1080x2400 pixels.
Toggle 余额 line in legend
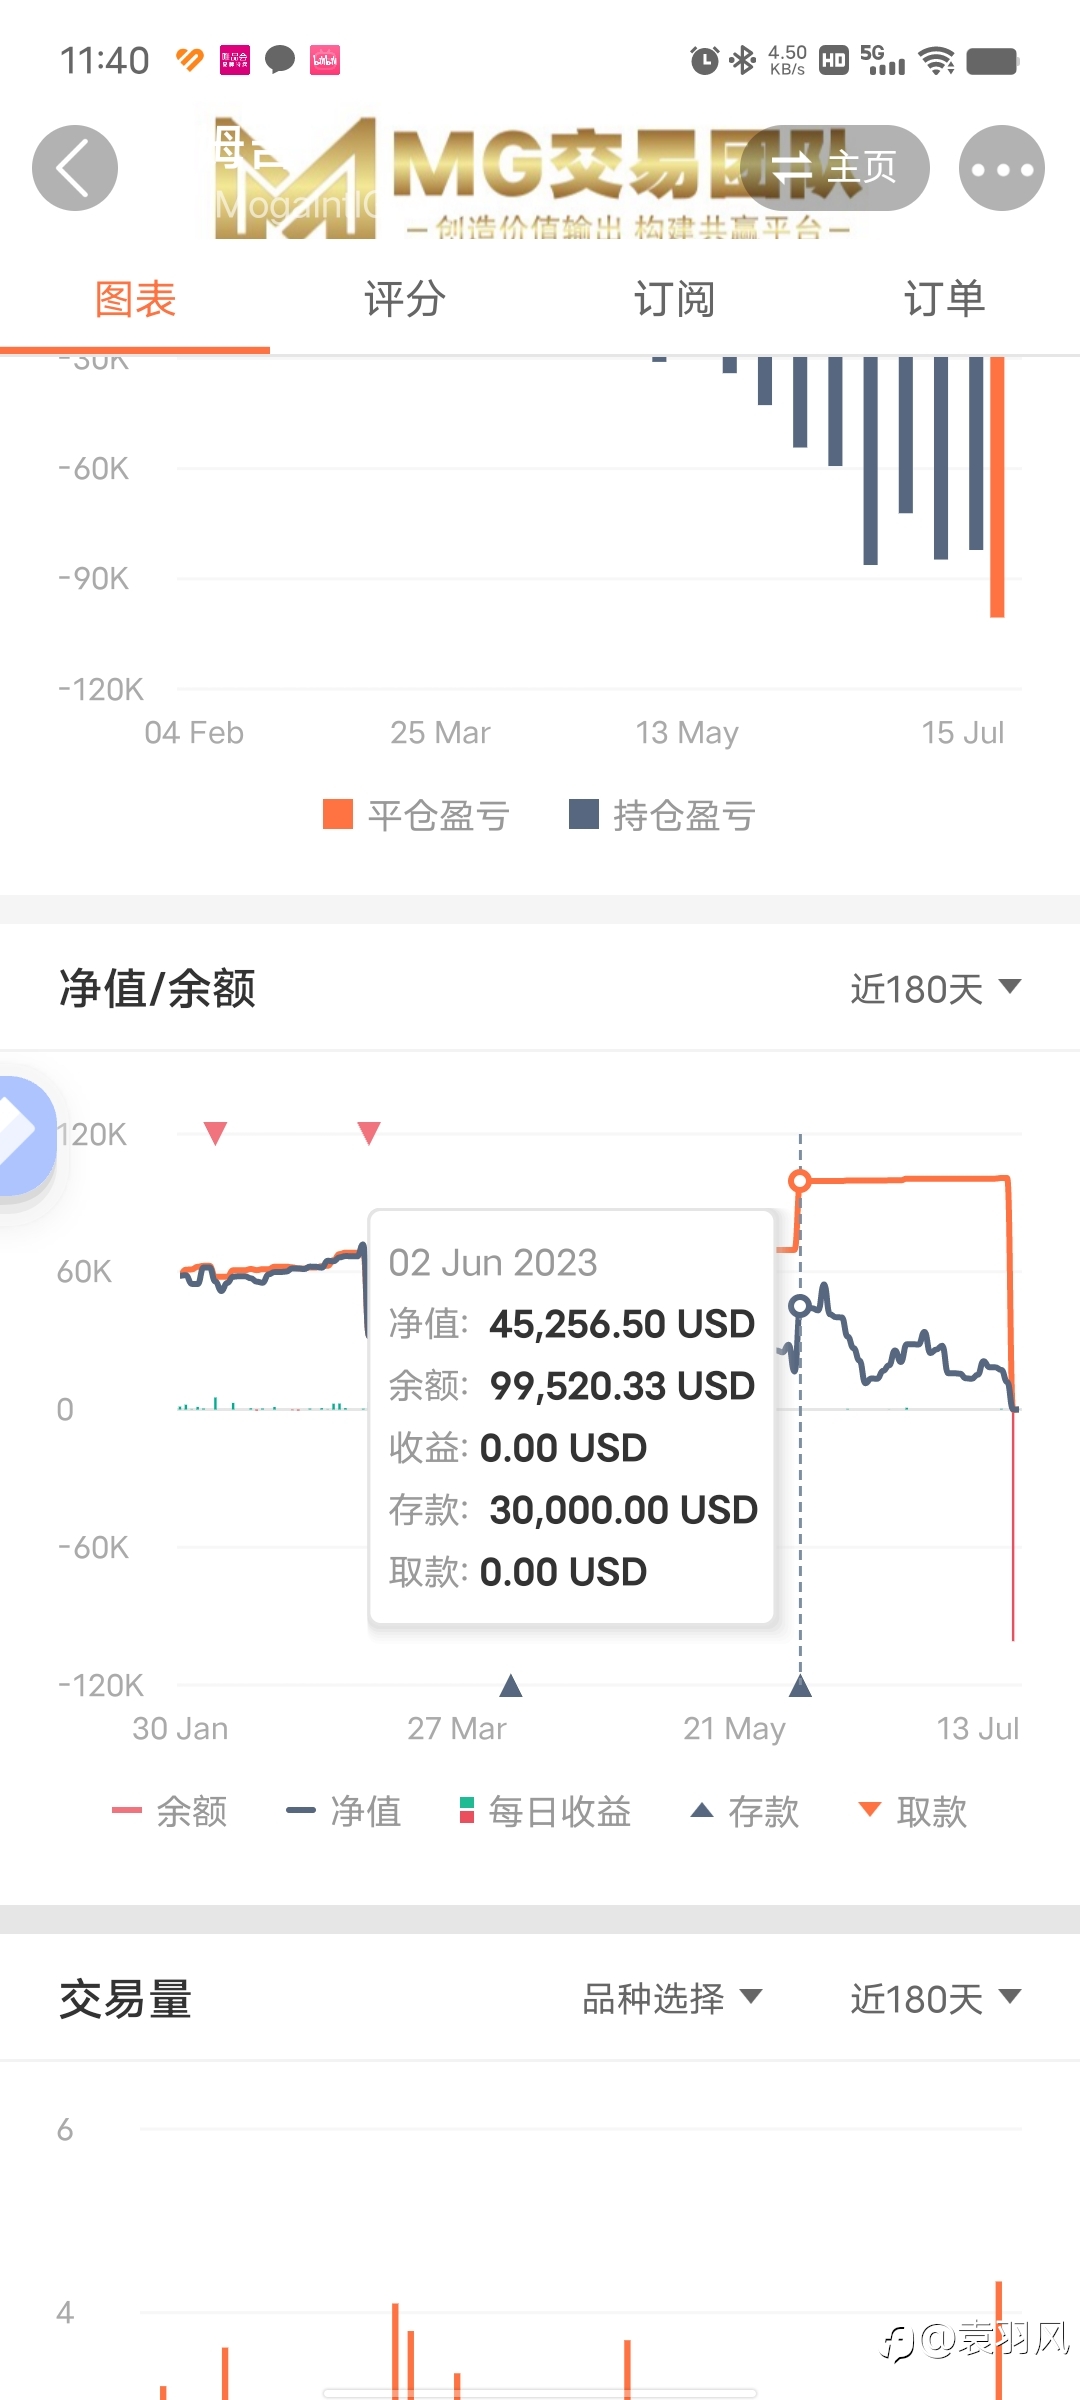point(170,1811)
